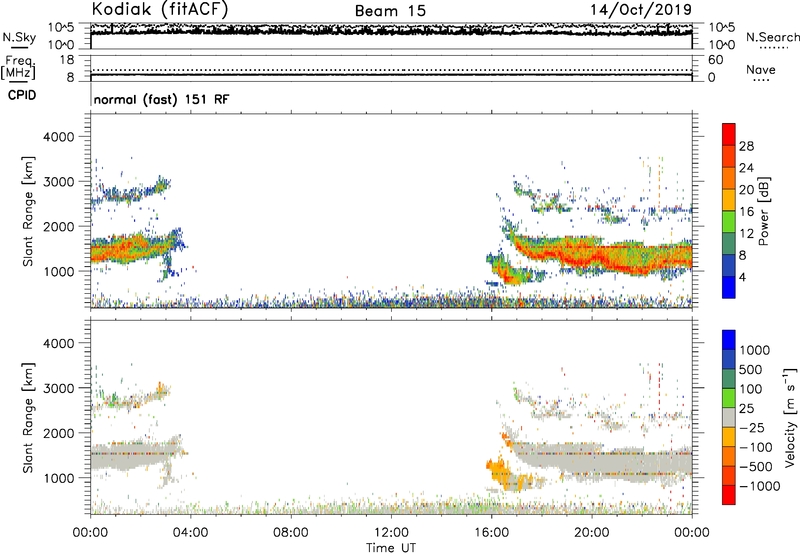800x554 pixels.
Task: Click the '08:00' time tick label
Action: tap(291, 533)
